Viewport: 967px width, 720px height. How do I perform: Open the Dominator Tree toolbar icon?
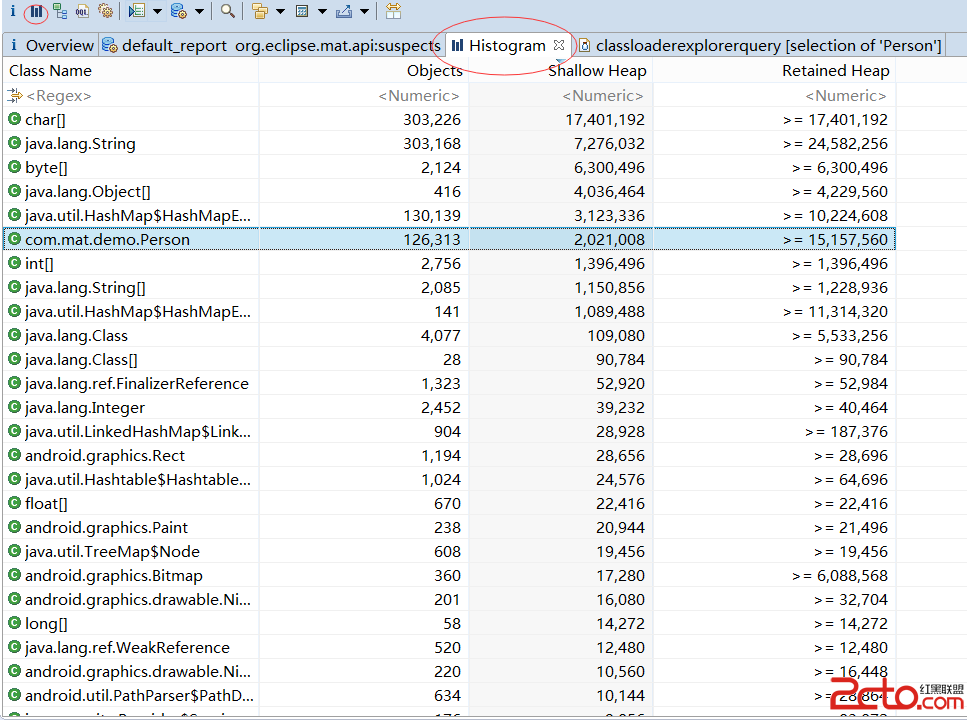(x=60, y=12)
